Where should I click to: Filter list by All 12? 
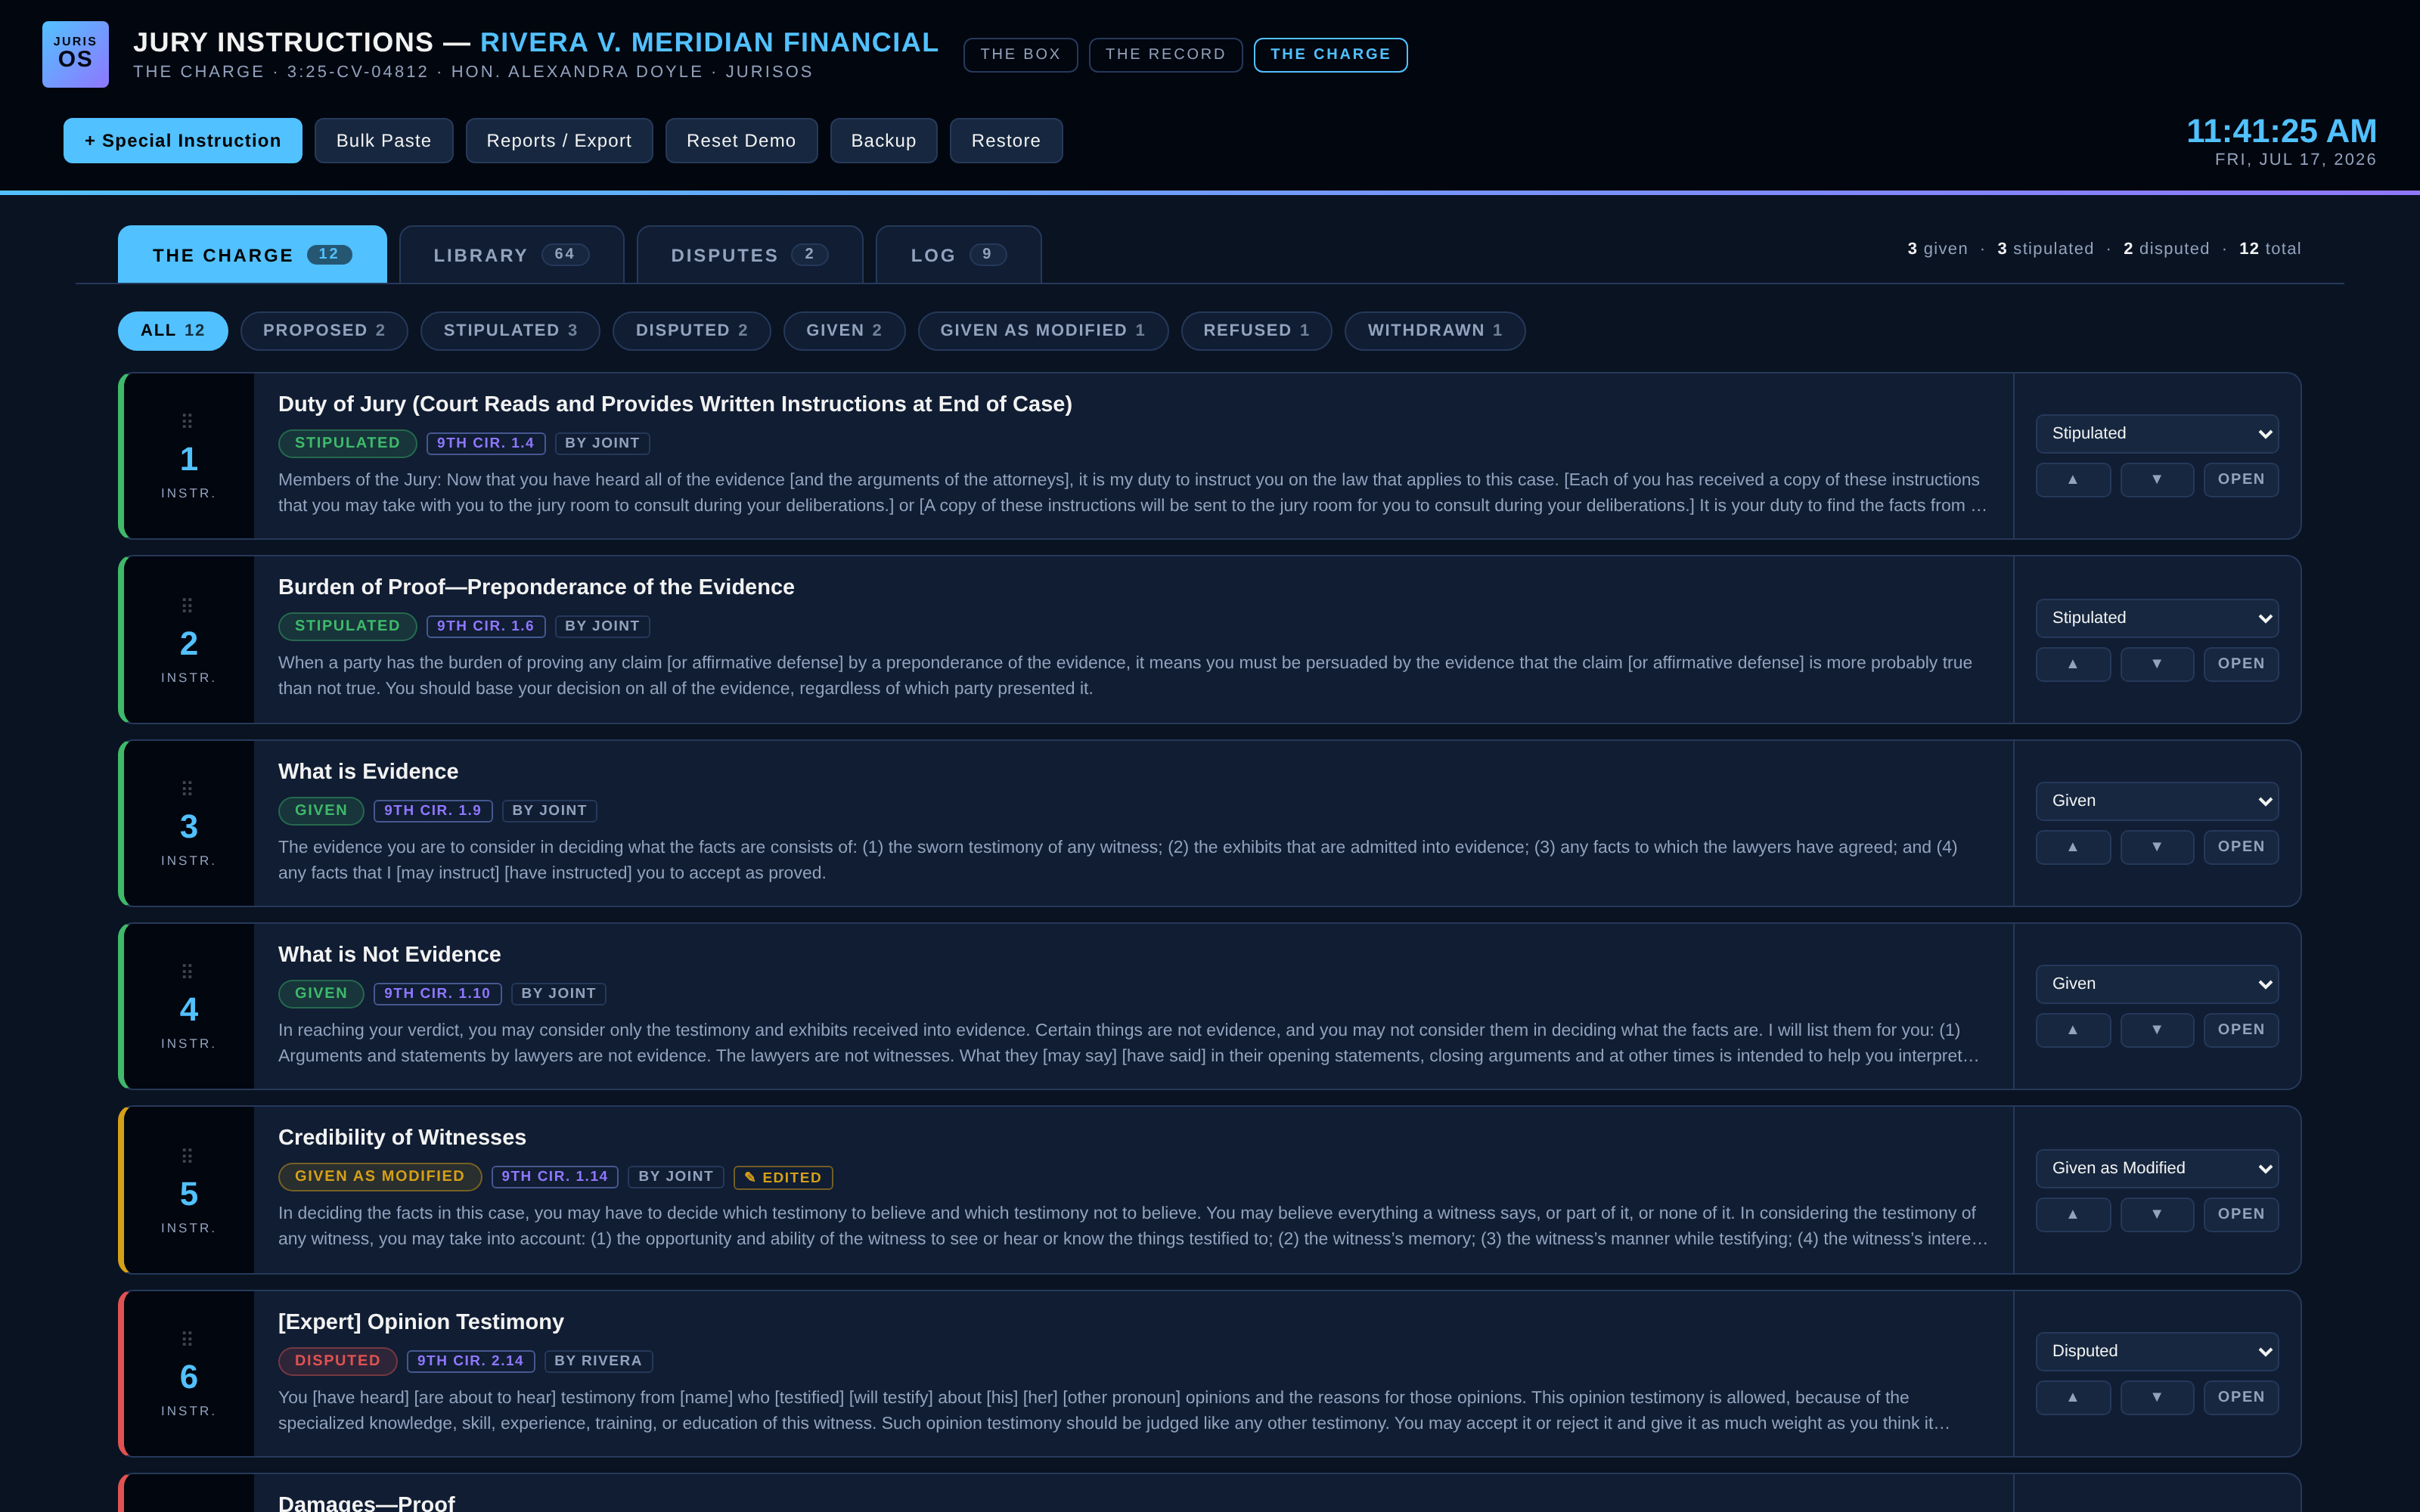coord(173,331)
